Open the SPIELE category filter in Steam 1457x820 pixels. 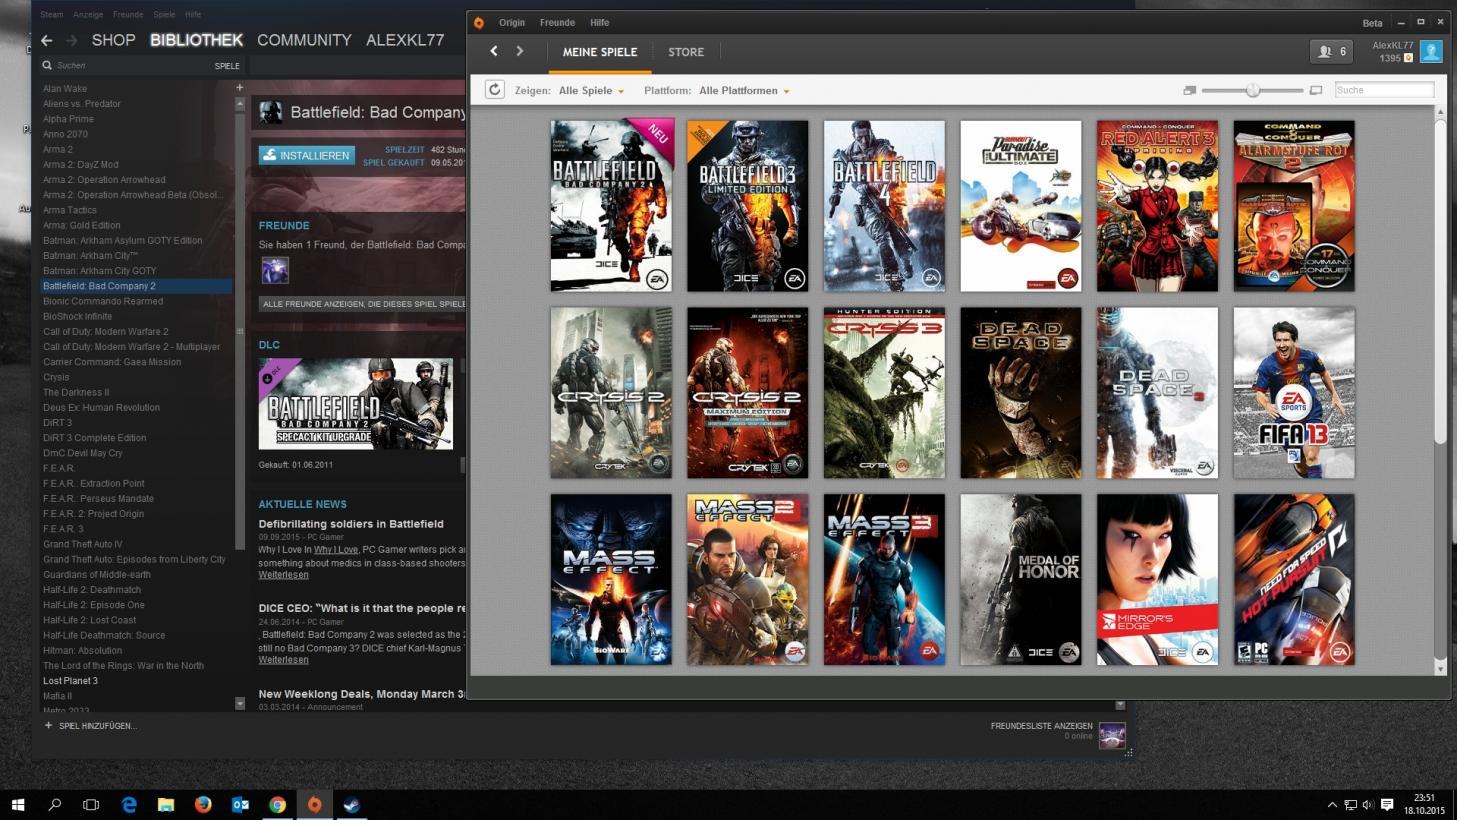(x=227, y=66)
